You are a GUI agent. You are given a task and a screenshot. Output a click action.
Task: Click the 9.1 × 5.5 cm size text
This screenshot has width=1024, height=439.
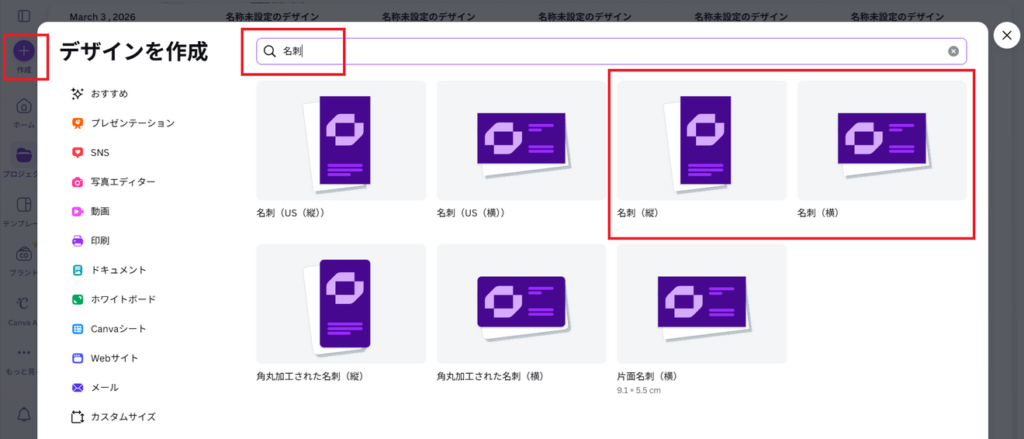639,390
